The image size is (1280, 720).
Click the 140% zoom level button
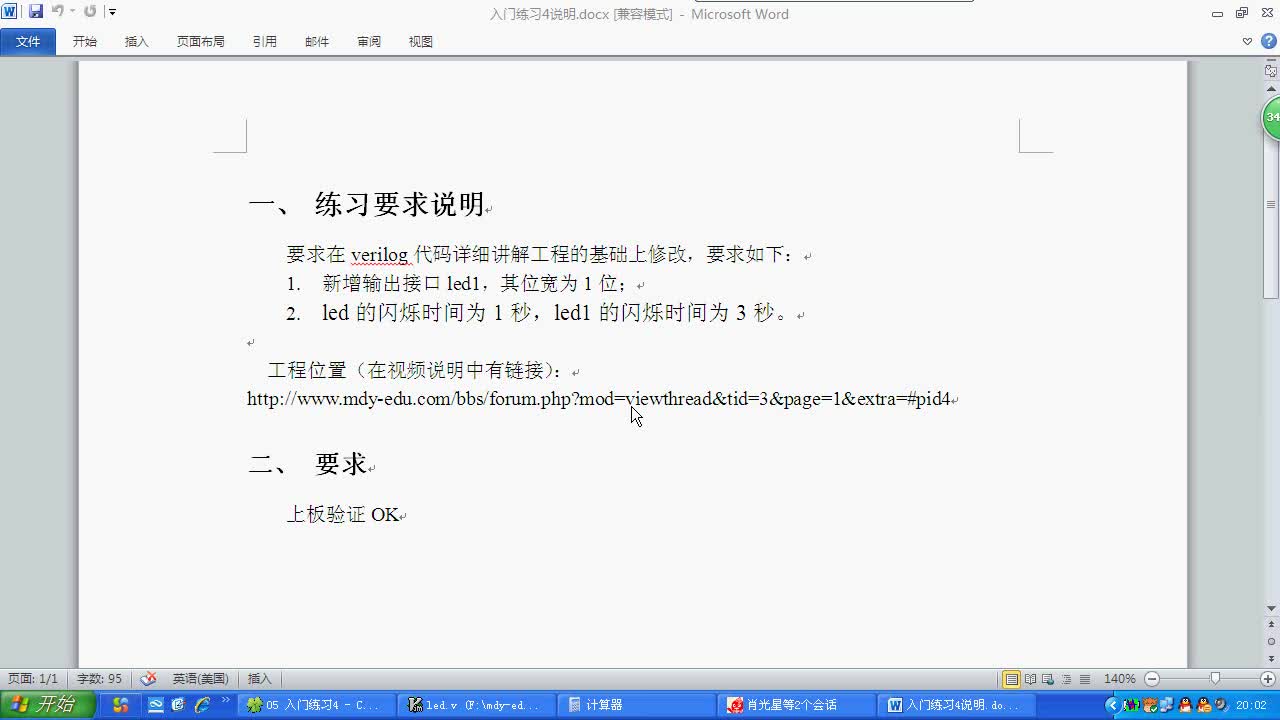click(x=1119, y=679)
